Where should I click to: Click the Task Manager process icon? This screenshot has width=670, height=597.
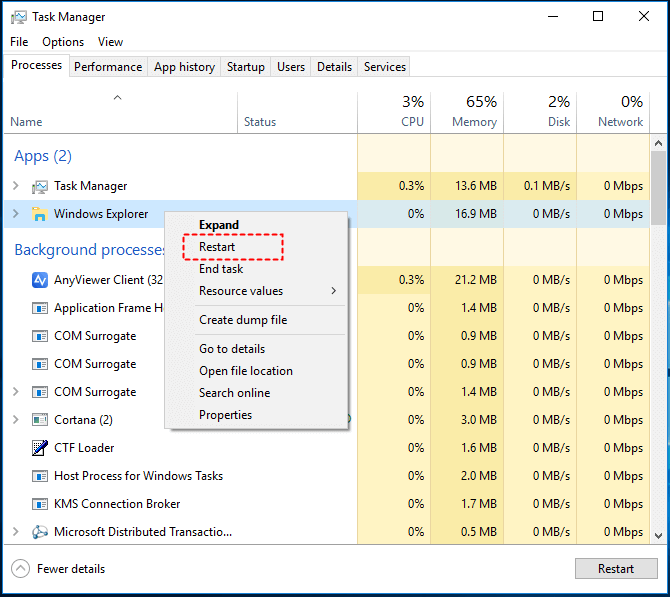40,186
